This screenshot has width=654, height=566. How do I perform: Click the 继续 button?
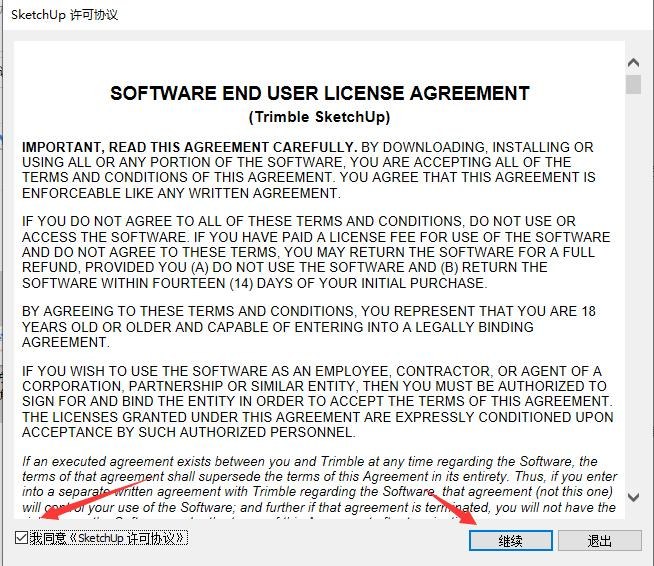pos(511,541)
